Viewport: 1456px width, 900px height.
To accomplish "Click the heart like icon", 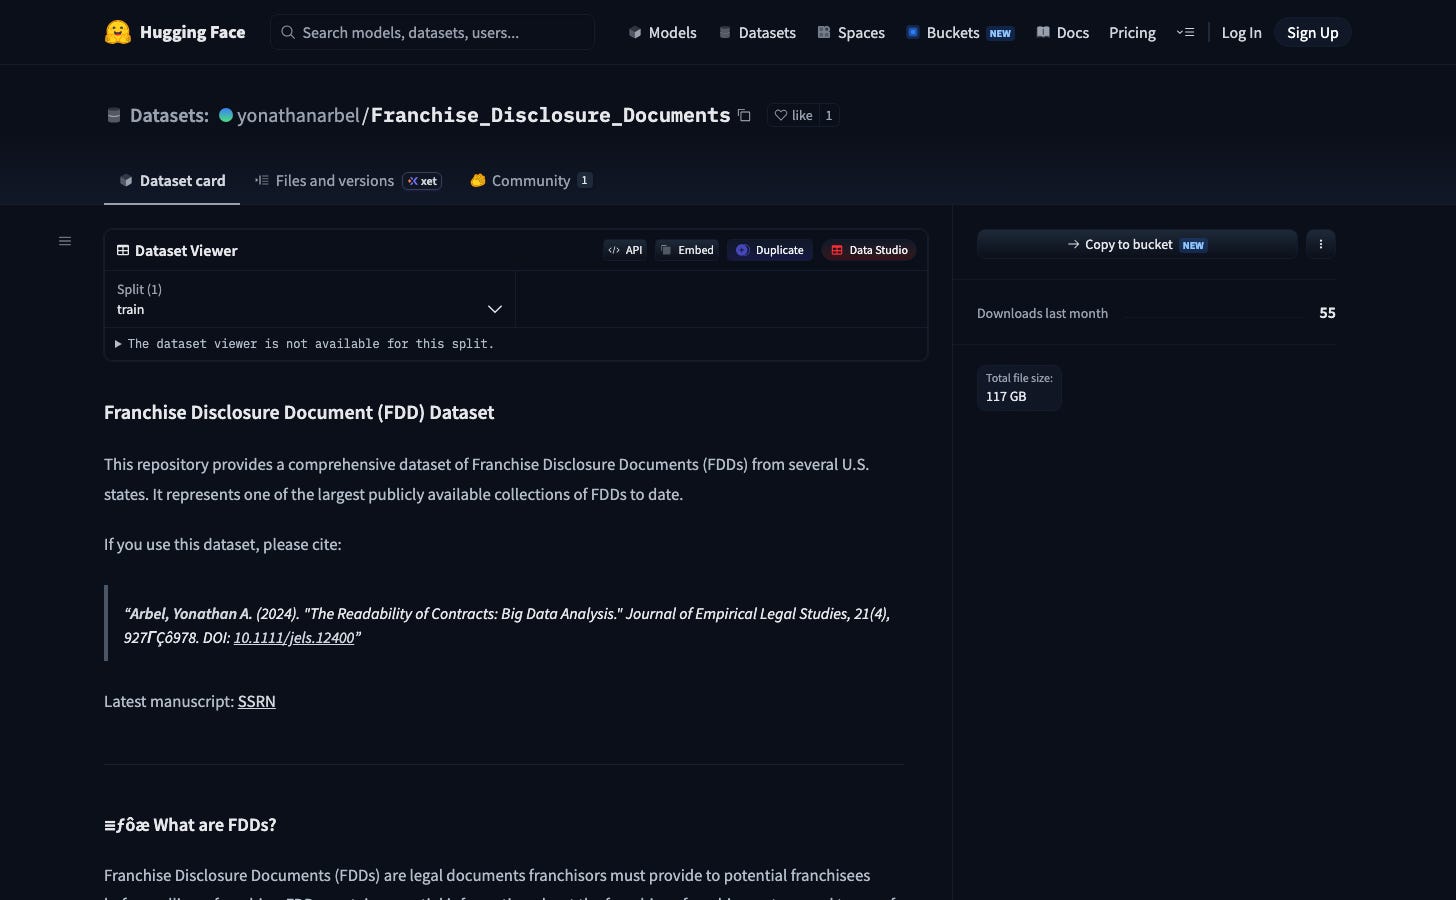I will click(x=781, y=115).
